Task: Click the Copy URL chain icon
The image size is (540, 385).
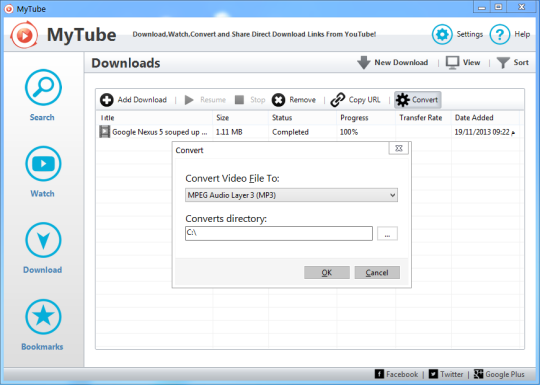Action: point(338,100)
